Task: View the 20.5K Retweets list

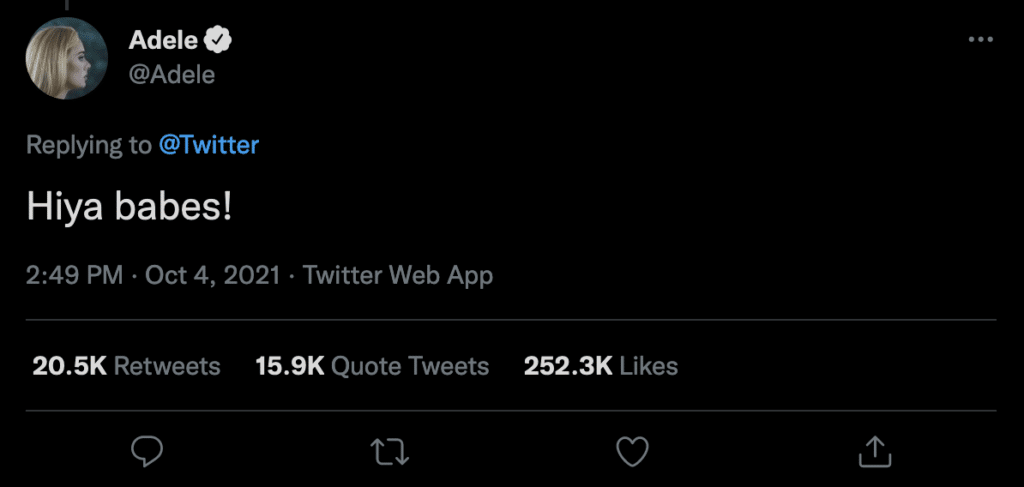Action: point(126,366)
